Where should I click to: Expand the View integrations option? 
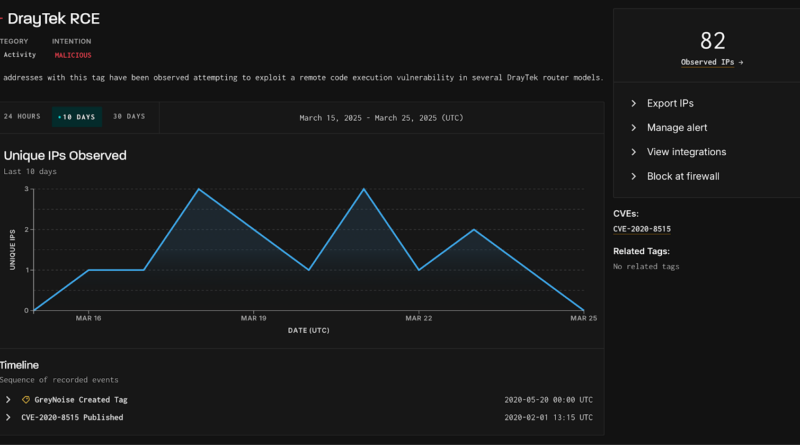click(686, 152)
